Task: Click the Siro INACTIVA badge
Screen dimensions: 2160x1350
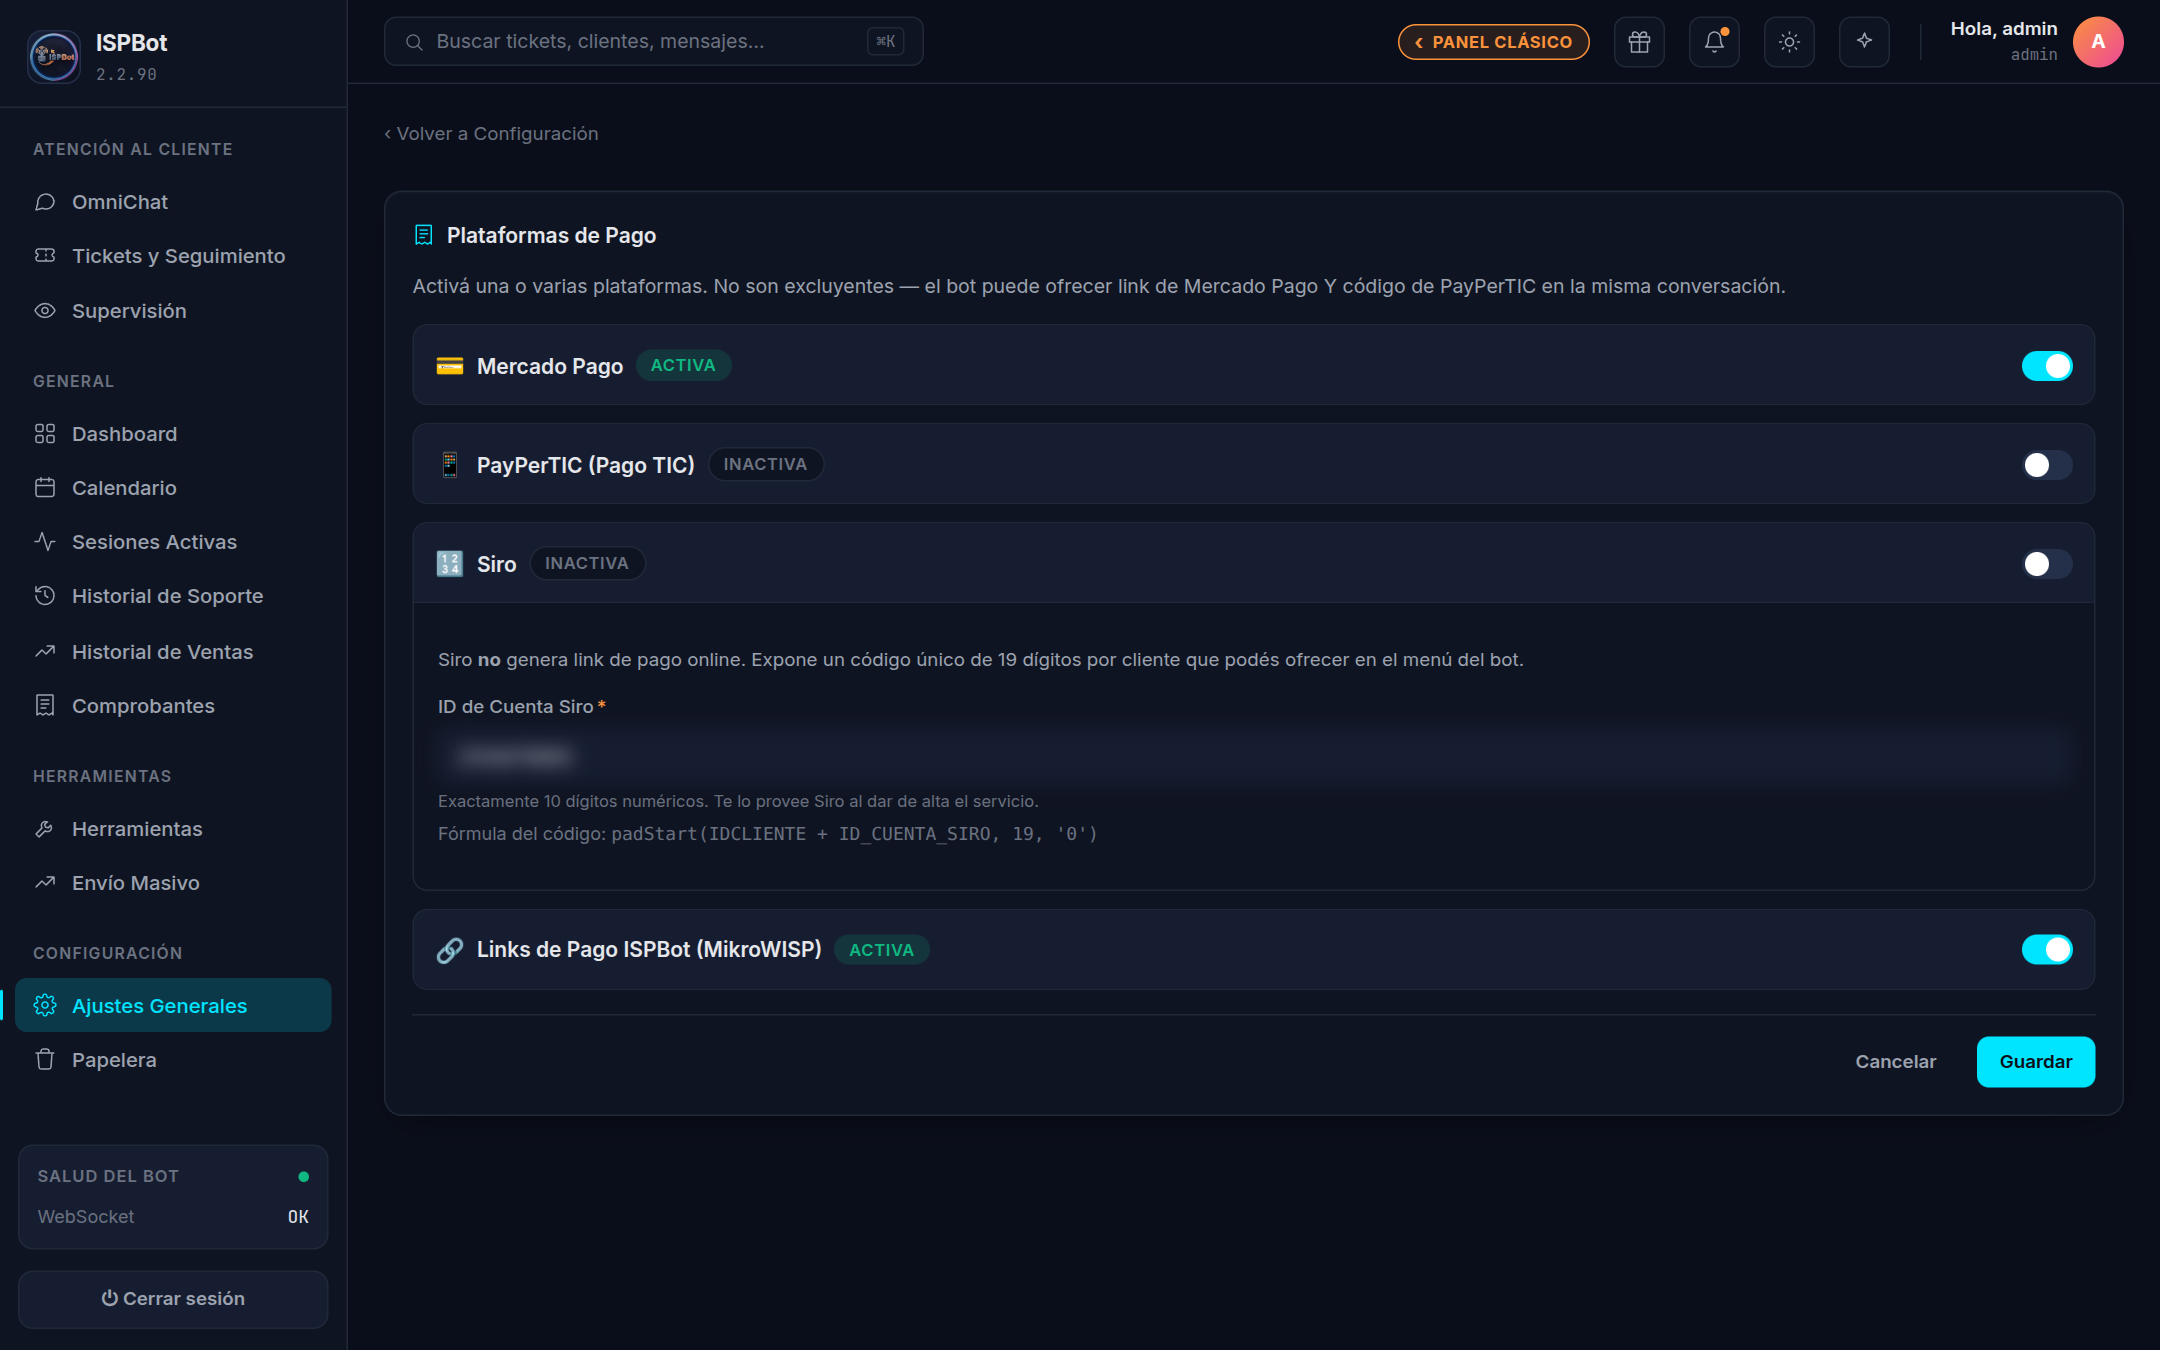Action: click(587, 564)
